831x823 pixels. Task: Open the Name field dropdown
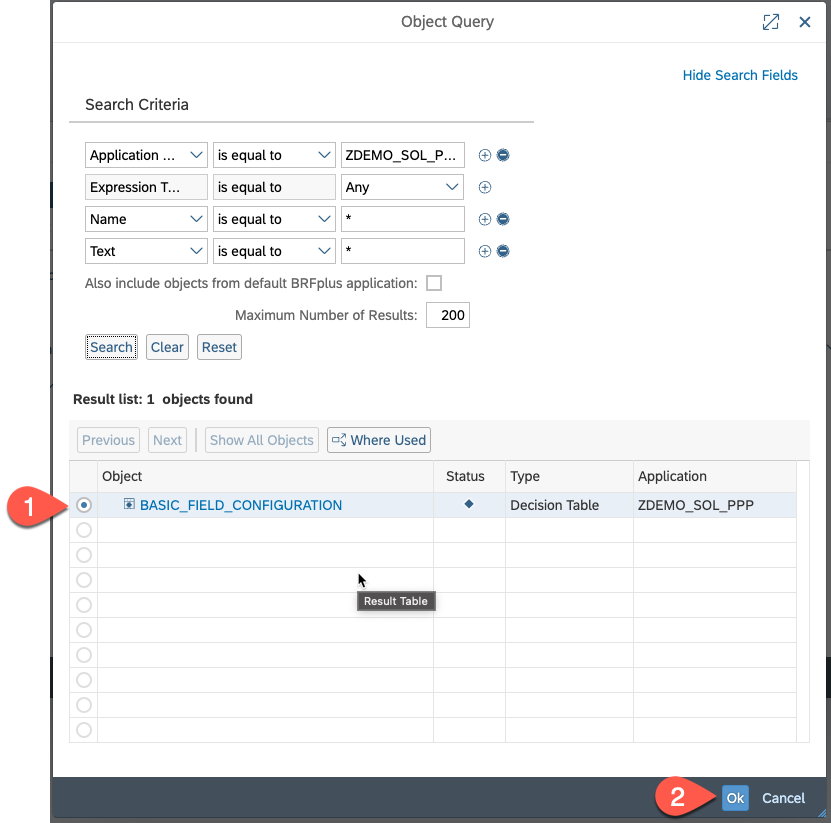pyautogui.click(x=196, y=219)
